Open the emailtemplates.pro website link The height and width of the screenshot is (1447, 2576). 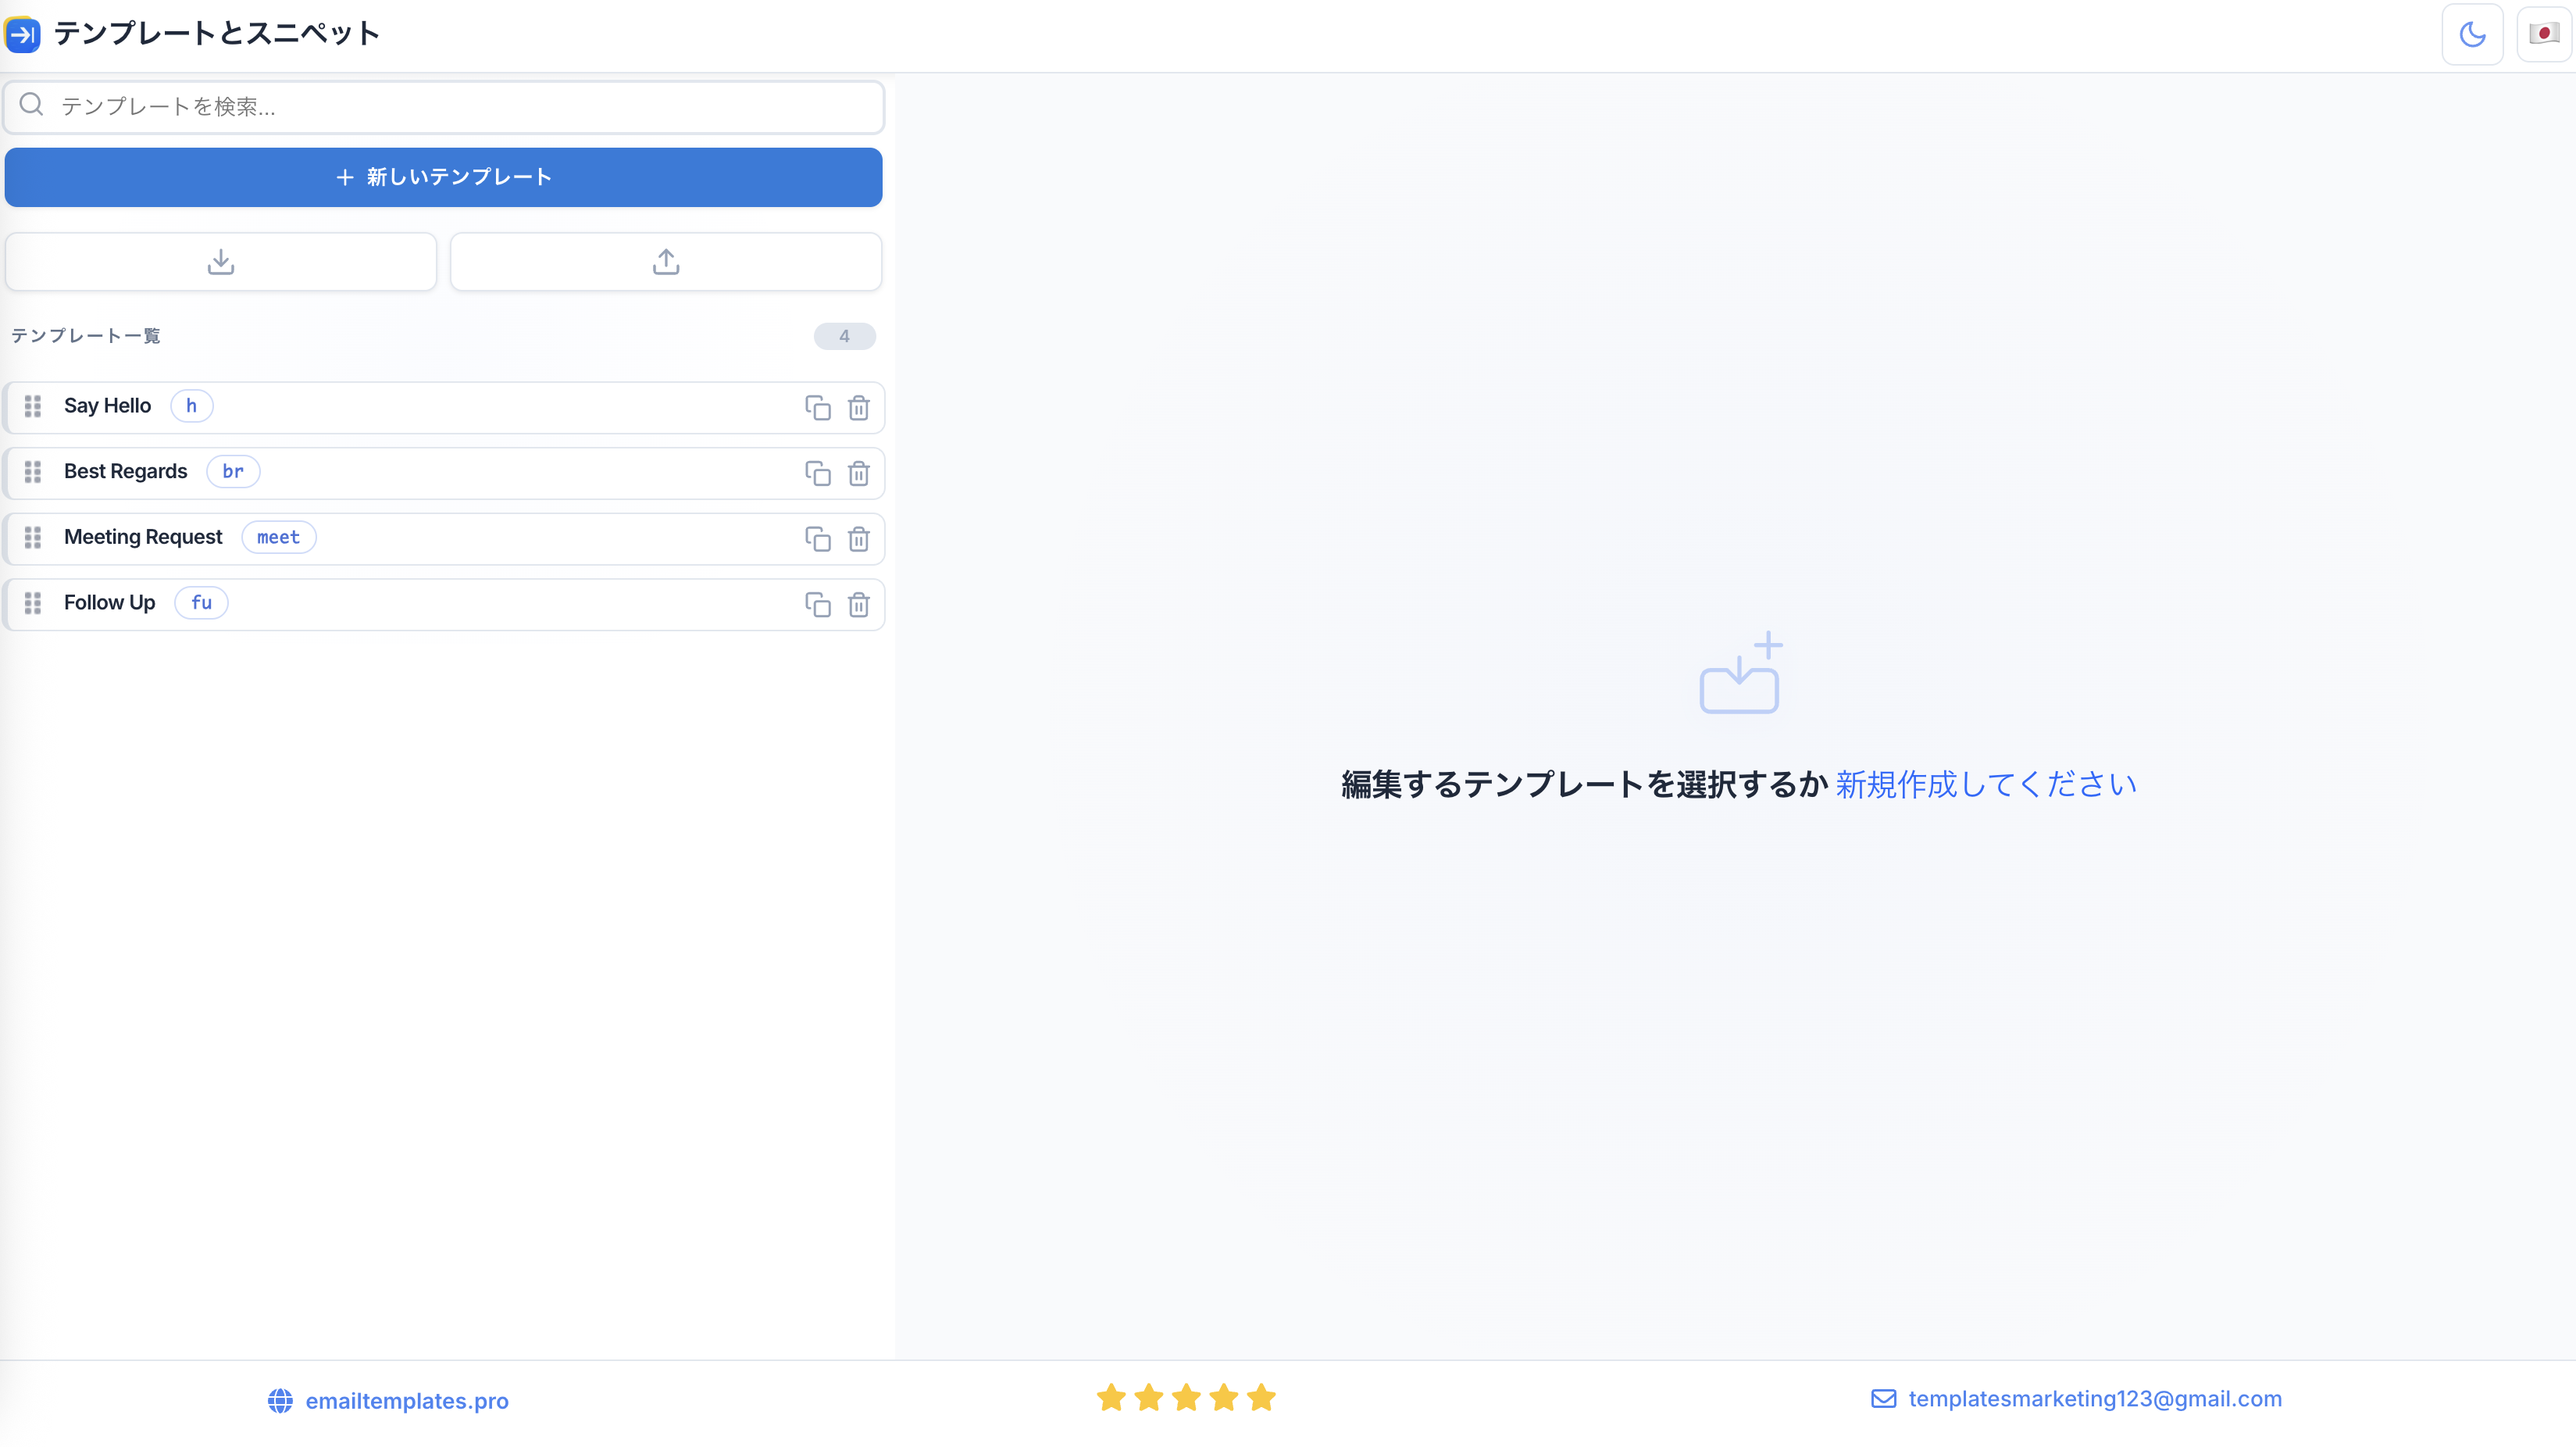point(406,1400)
